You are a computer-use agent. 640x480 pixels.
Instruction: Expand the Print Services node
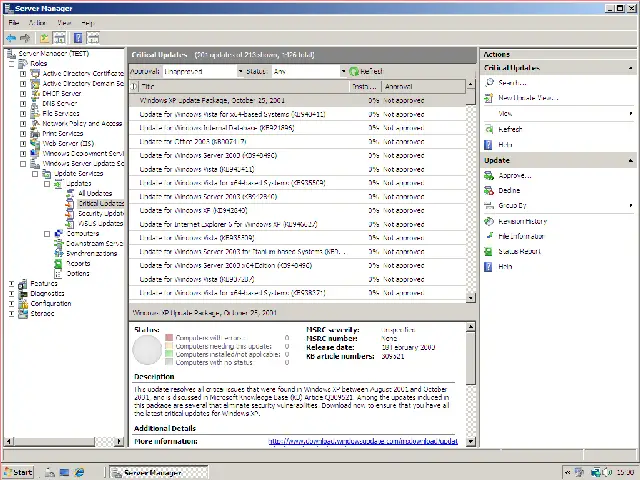point(23,133)
